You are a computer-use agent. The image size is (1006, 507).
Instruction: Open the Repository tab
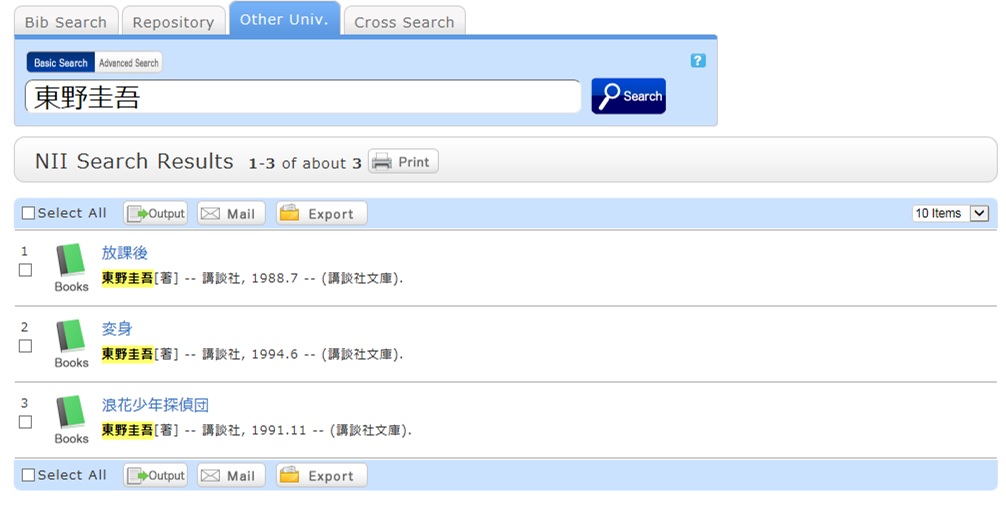click(173, 22)
